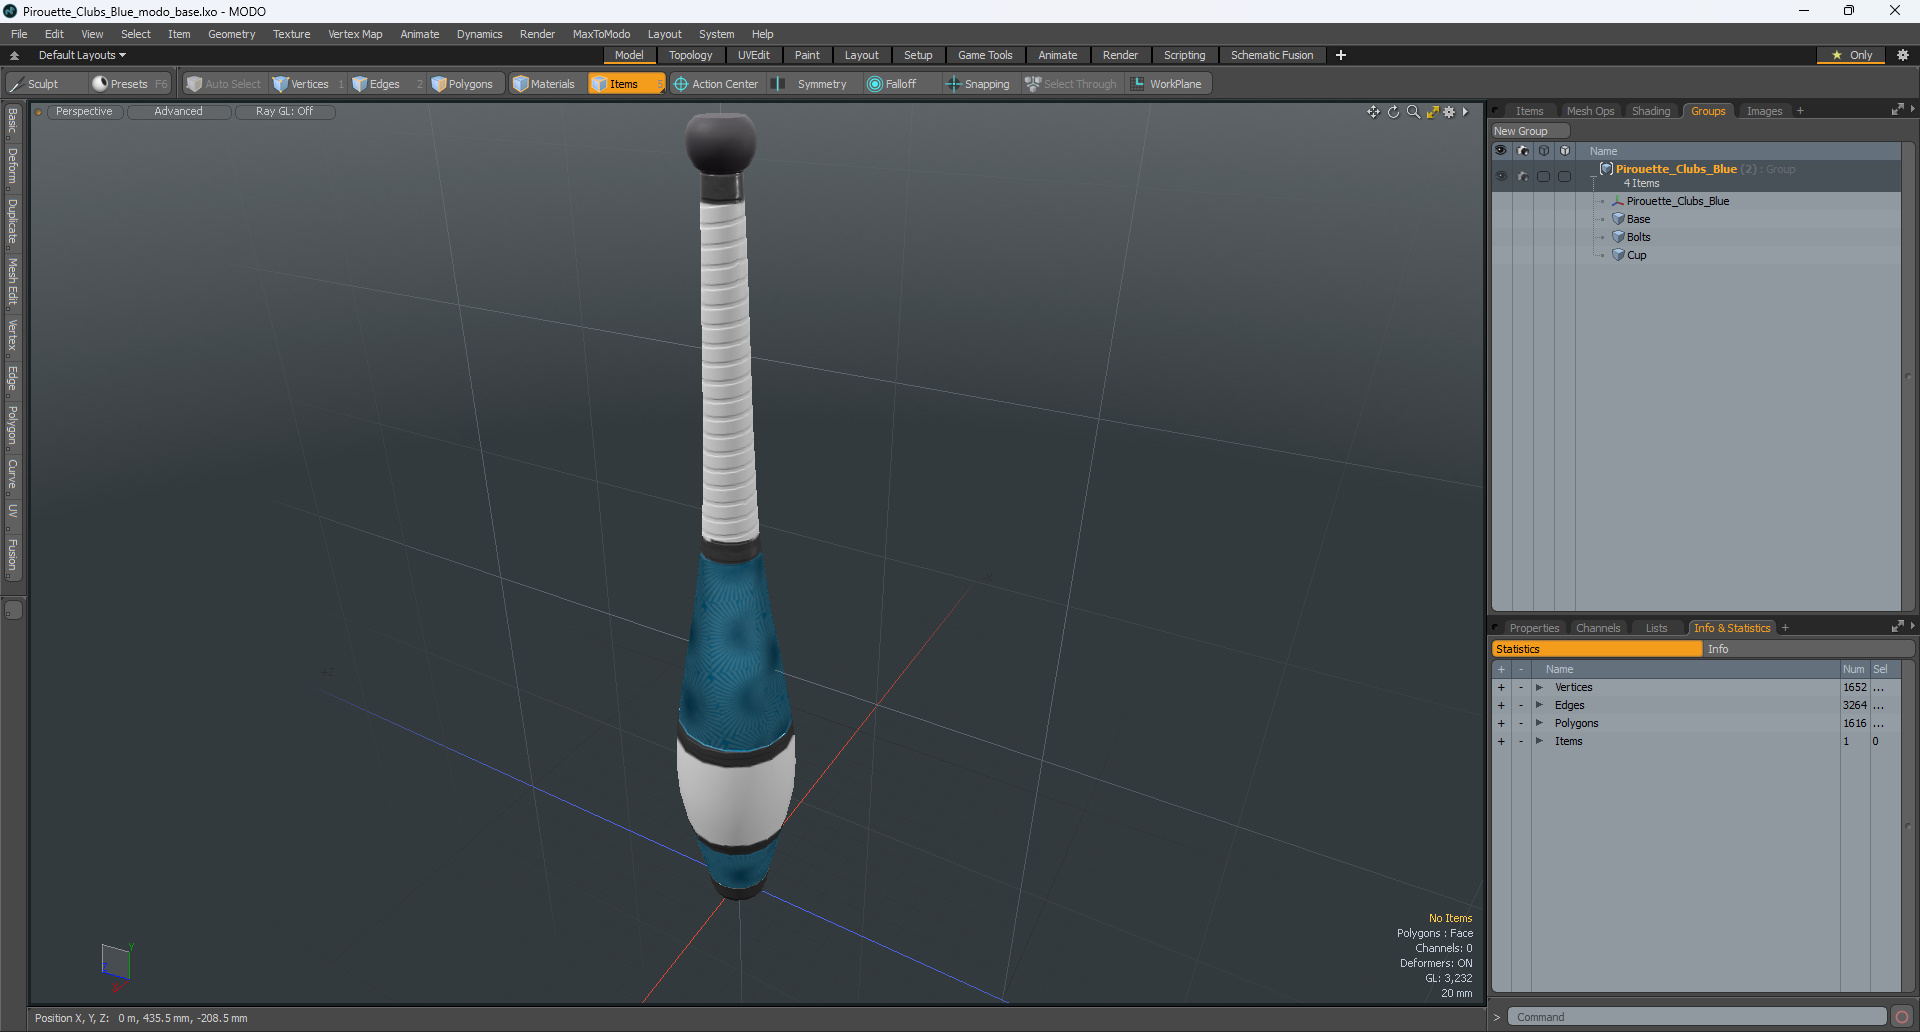The image size is (1920, 1032).
Task: Click the Command input field
Action: 1697,1017
